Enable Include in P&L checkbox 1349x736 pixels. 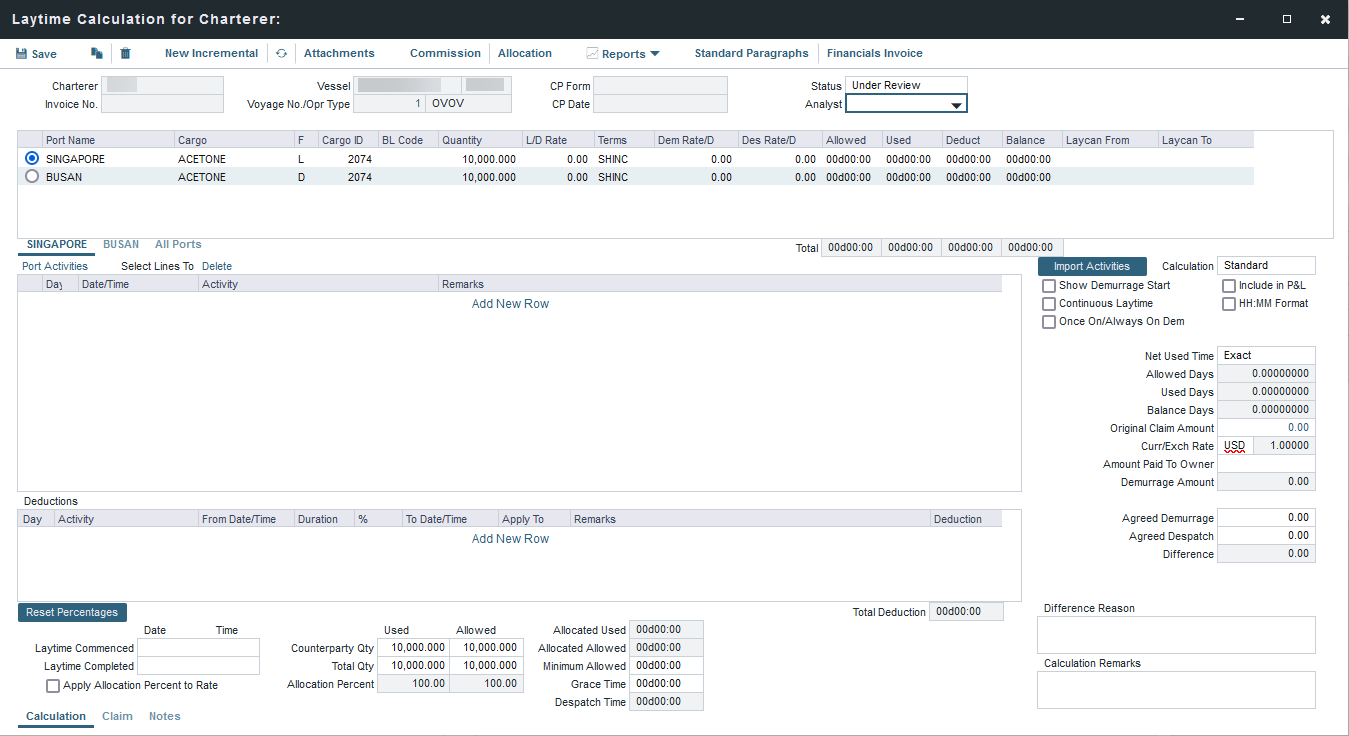(1229, 286)
